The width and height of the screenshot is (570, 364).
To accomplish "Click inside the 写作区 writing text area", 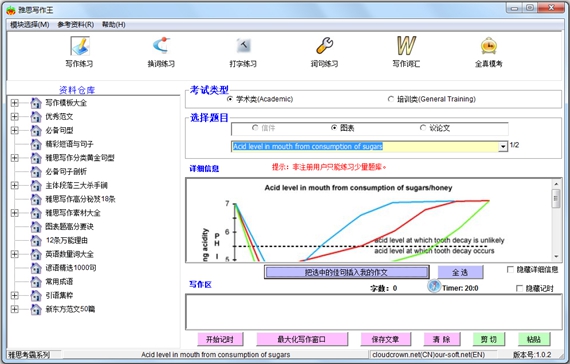I will [374, 312].
